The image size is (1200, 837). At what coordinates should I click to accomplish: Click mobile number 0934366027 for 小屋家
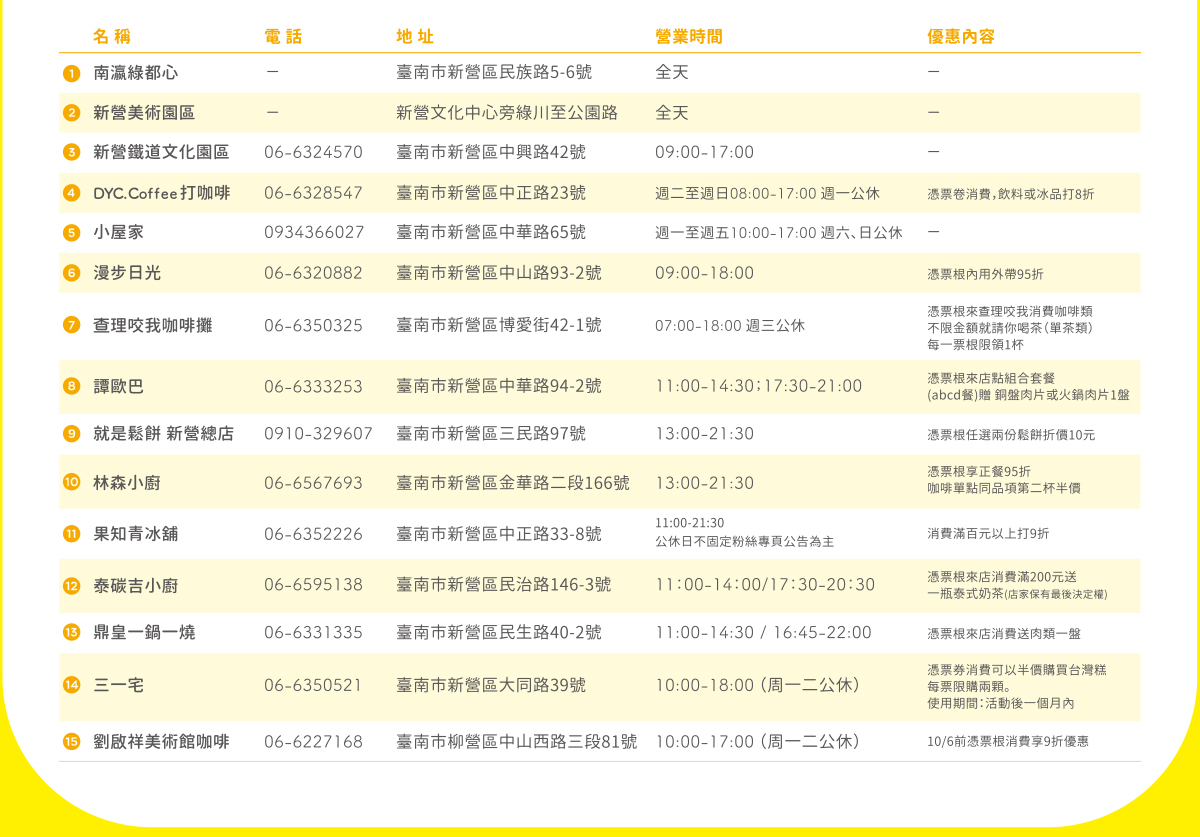(314, 233)
